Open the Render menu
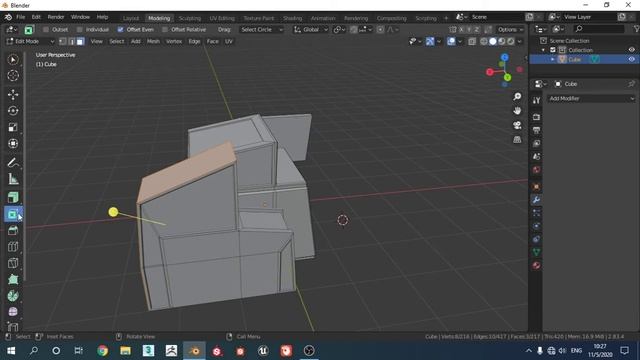Image resolution: width=640 pixels, height=360 pixels. point(56,17)
